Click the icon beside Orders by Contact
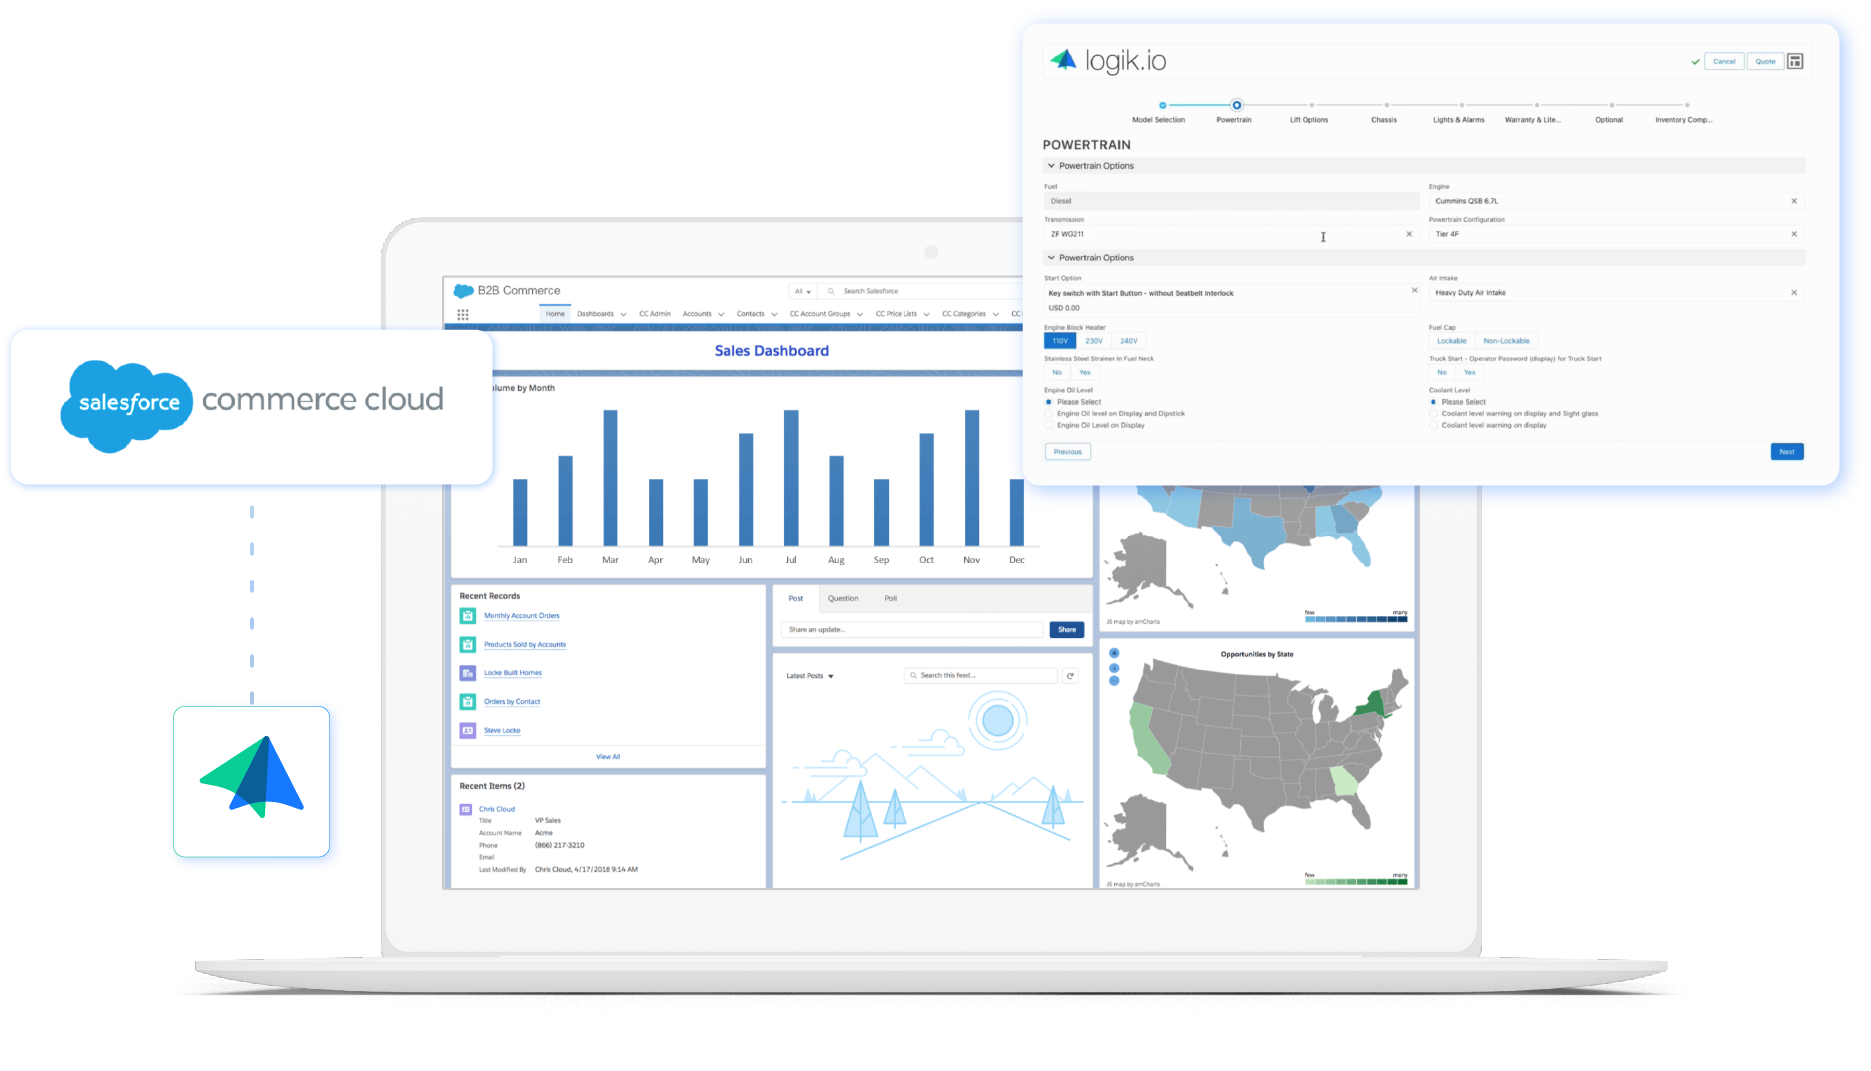 click(467, 702)
